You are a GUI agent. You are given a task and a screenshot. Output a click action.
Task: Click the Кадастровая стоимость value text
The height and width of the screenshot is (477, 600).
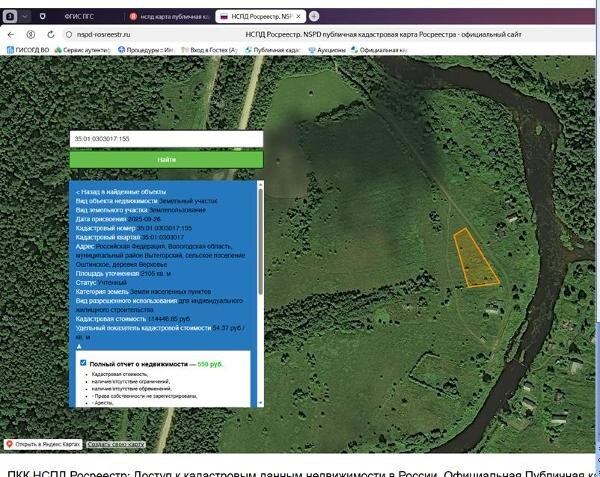169,319
